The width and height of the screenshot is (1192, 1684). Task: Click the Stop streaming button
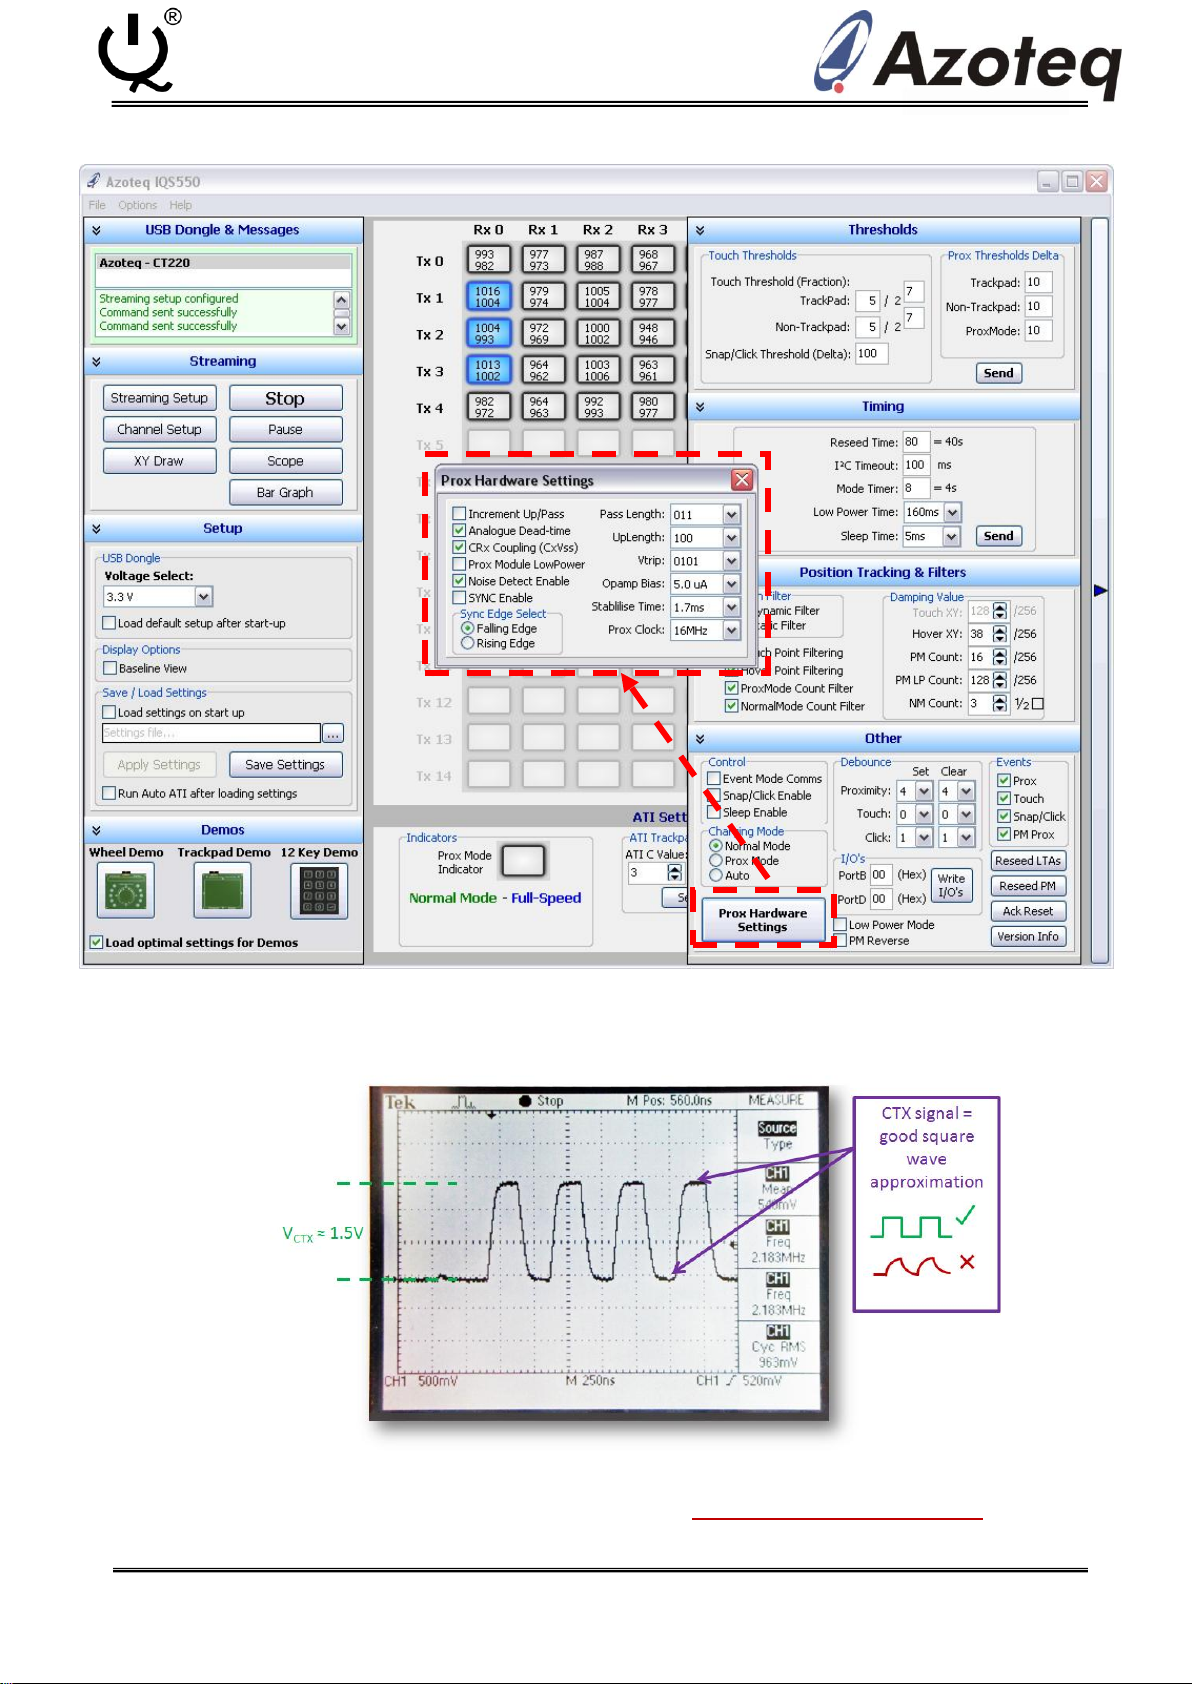click(285, 398)
